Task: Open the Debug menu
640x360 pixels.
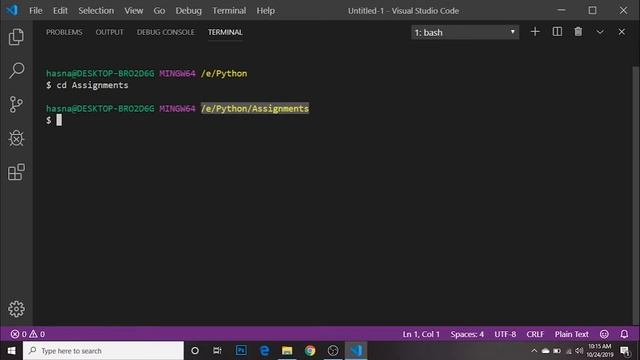Action: pos(189,11)
